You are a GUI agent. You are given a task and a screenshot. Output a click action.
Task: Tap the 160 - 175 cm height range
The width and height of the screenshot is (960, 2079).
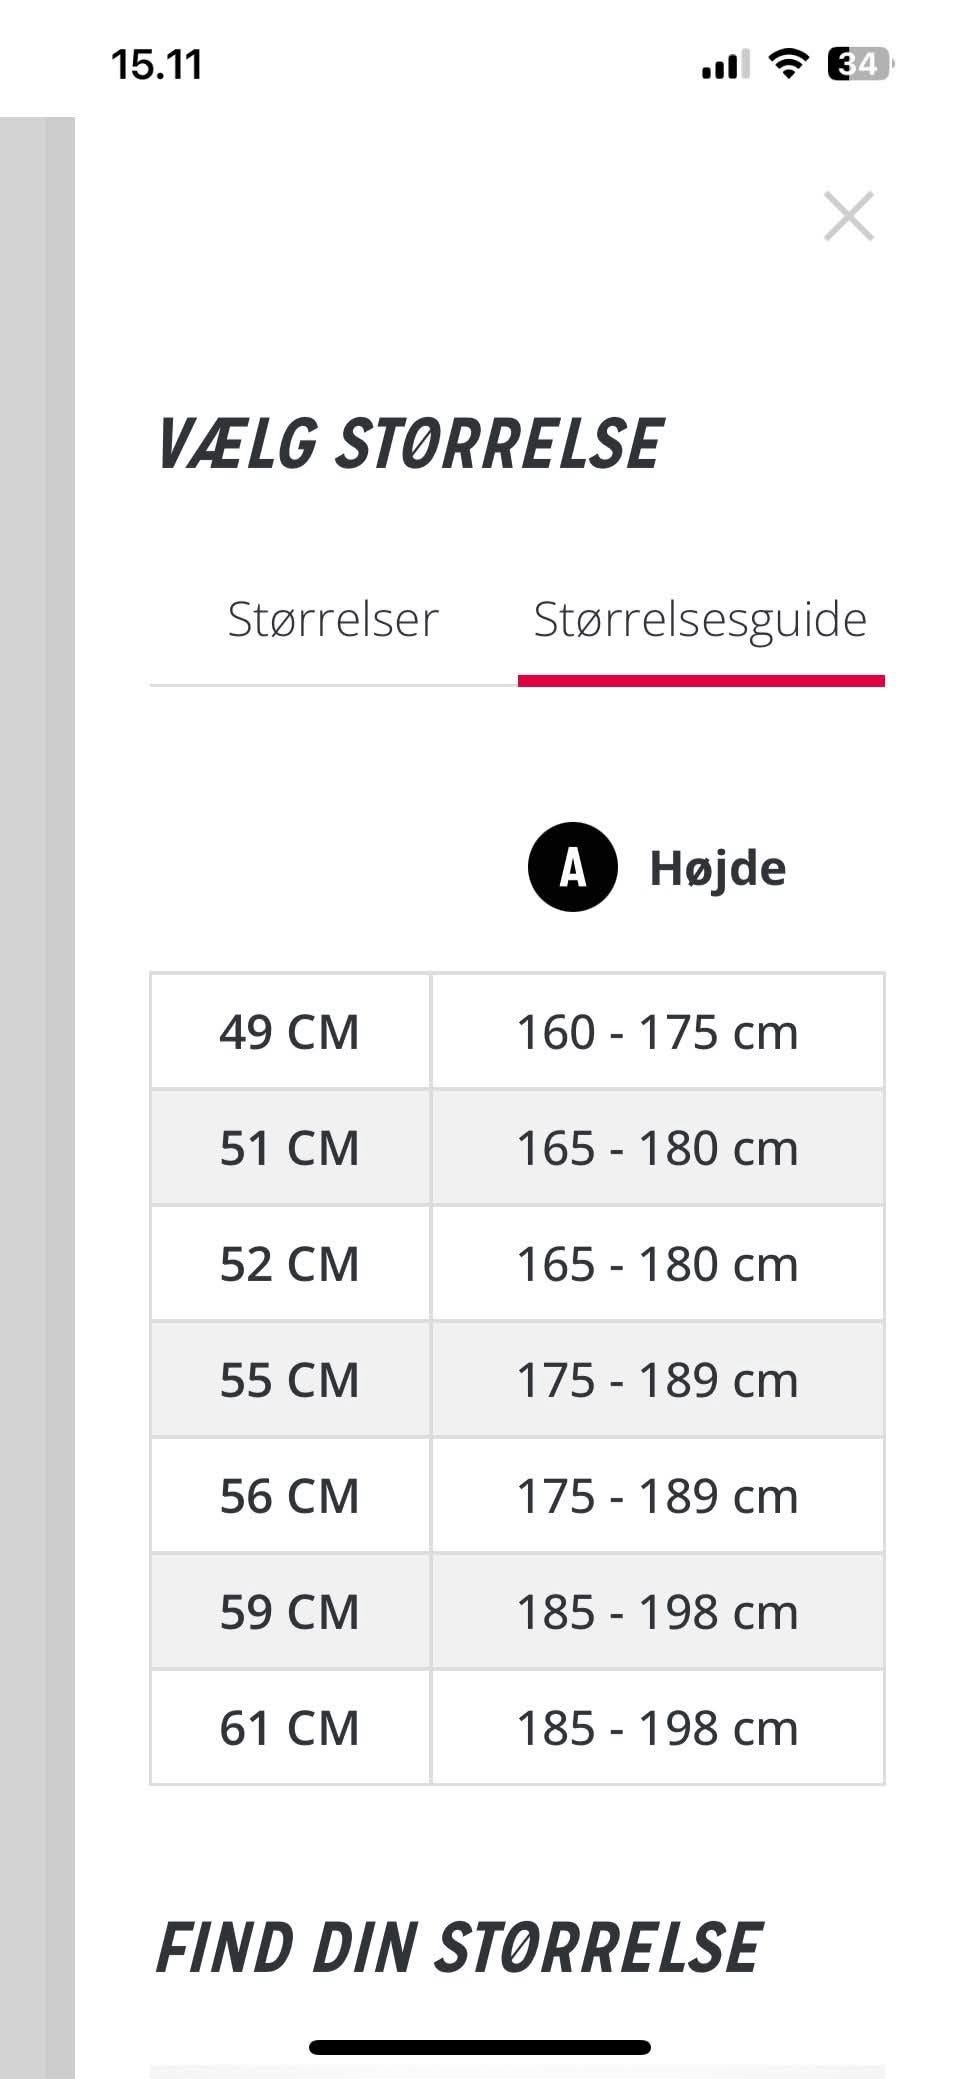click(657, 1032)
